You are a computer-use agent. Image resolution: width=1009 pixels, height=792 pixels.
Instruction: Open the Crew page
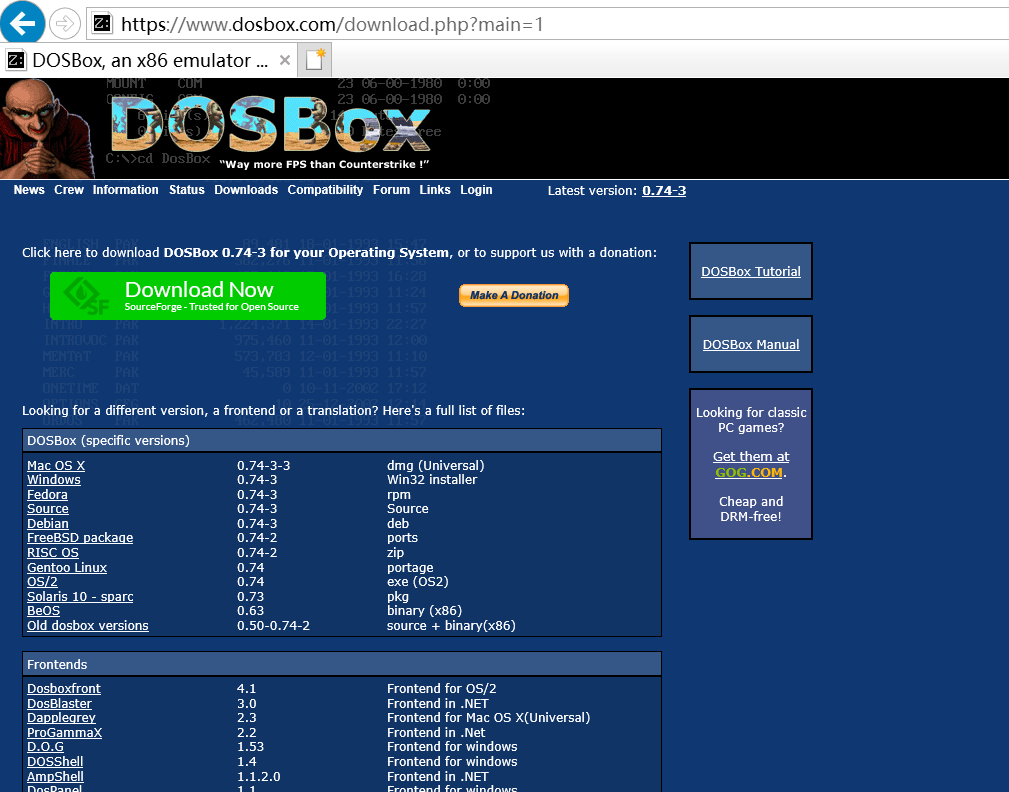[69, 190]
